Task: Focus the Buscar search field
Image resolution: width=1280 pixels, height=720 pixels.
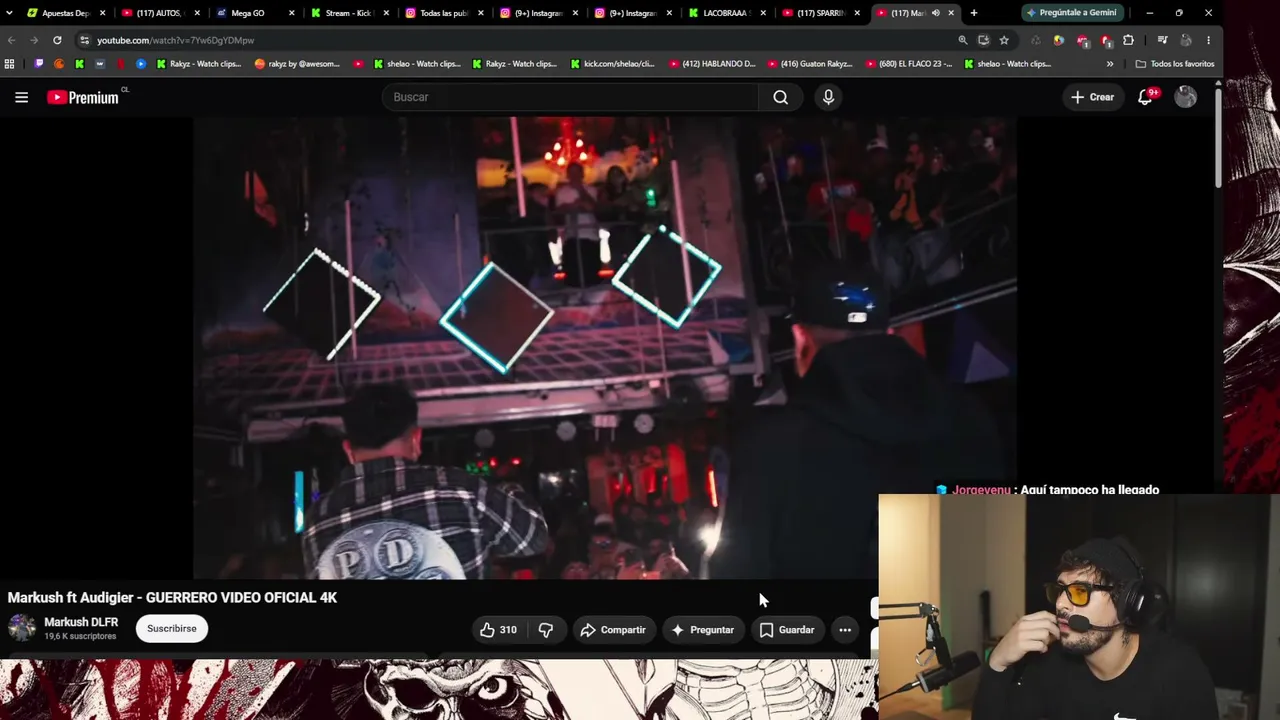Action: point(570,97)
